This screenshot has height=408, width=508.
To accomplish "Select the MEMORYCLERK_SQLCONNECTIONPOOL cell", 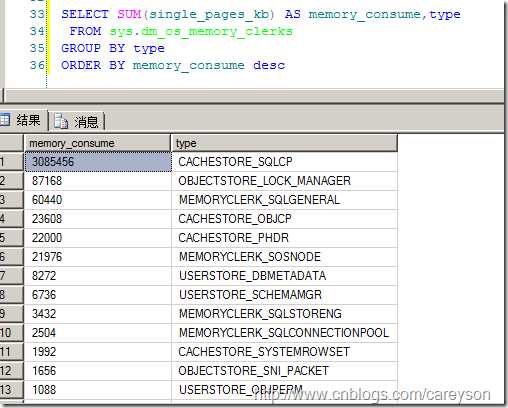I will click(284, 333).
